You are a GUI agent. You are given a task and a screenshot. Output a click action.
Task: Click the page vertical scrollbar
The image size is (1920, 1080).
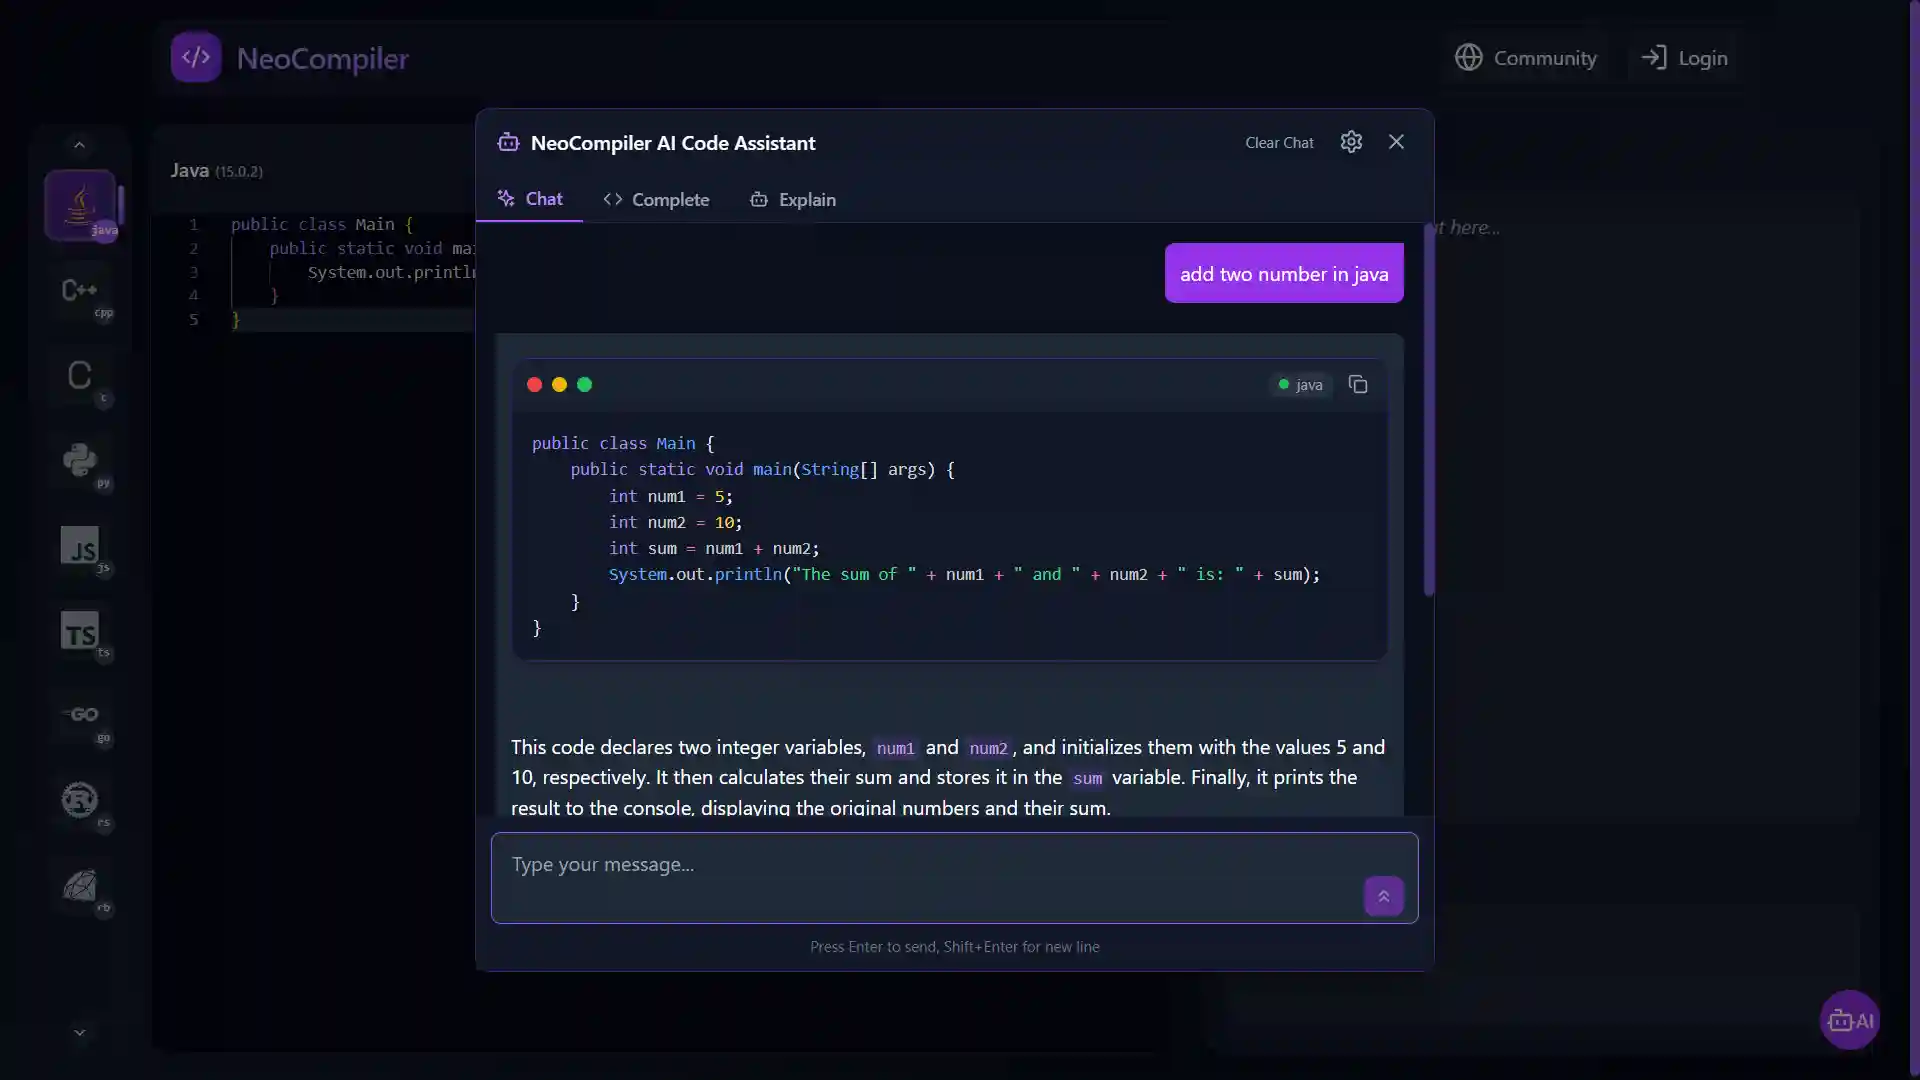click(x=1914, y=540)
